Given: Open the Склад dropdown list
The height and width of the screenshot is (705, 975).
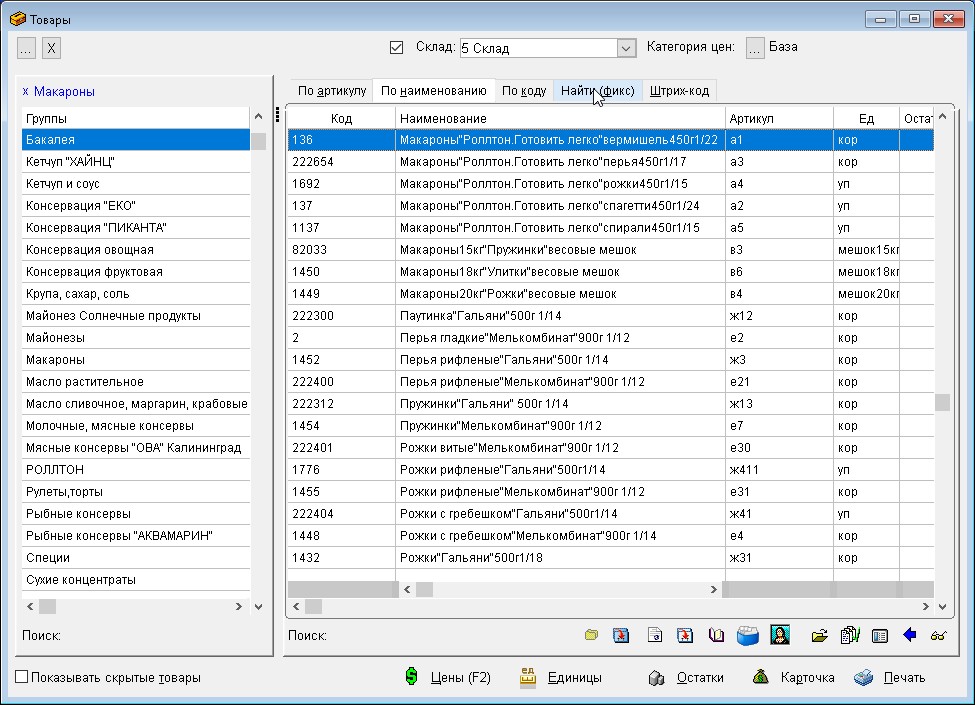Looking at the screenshot, I should [x=626, y=48].
